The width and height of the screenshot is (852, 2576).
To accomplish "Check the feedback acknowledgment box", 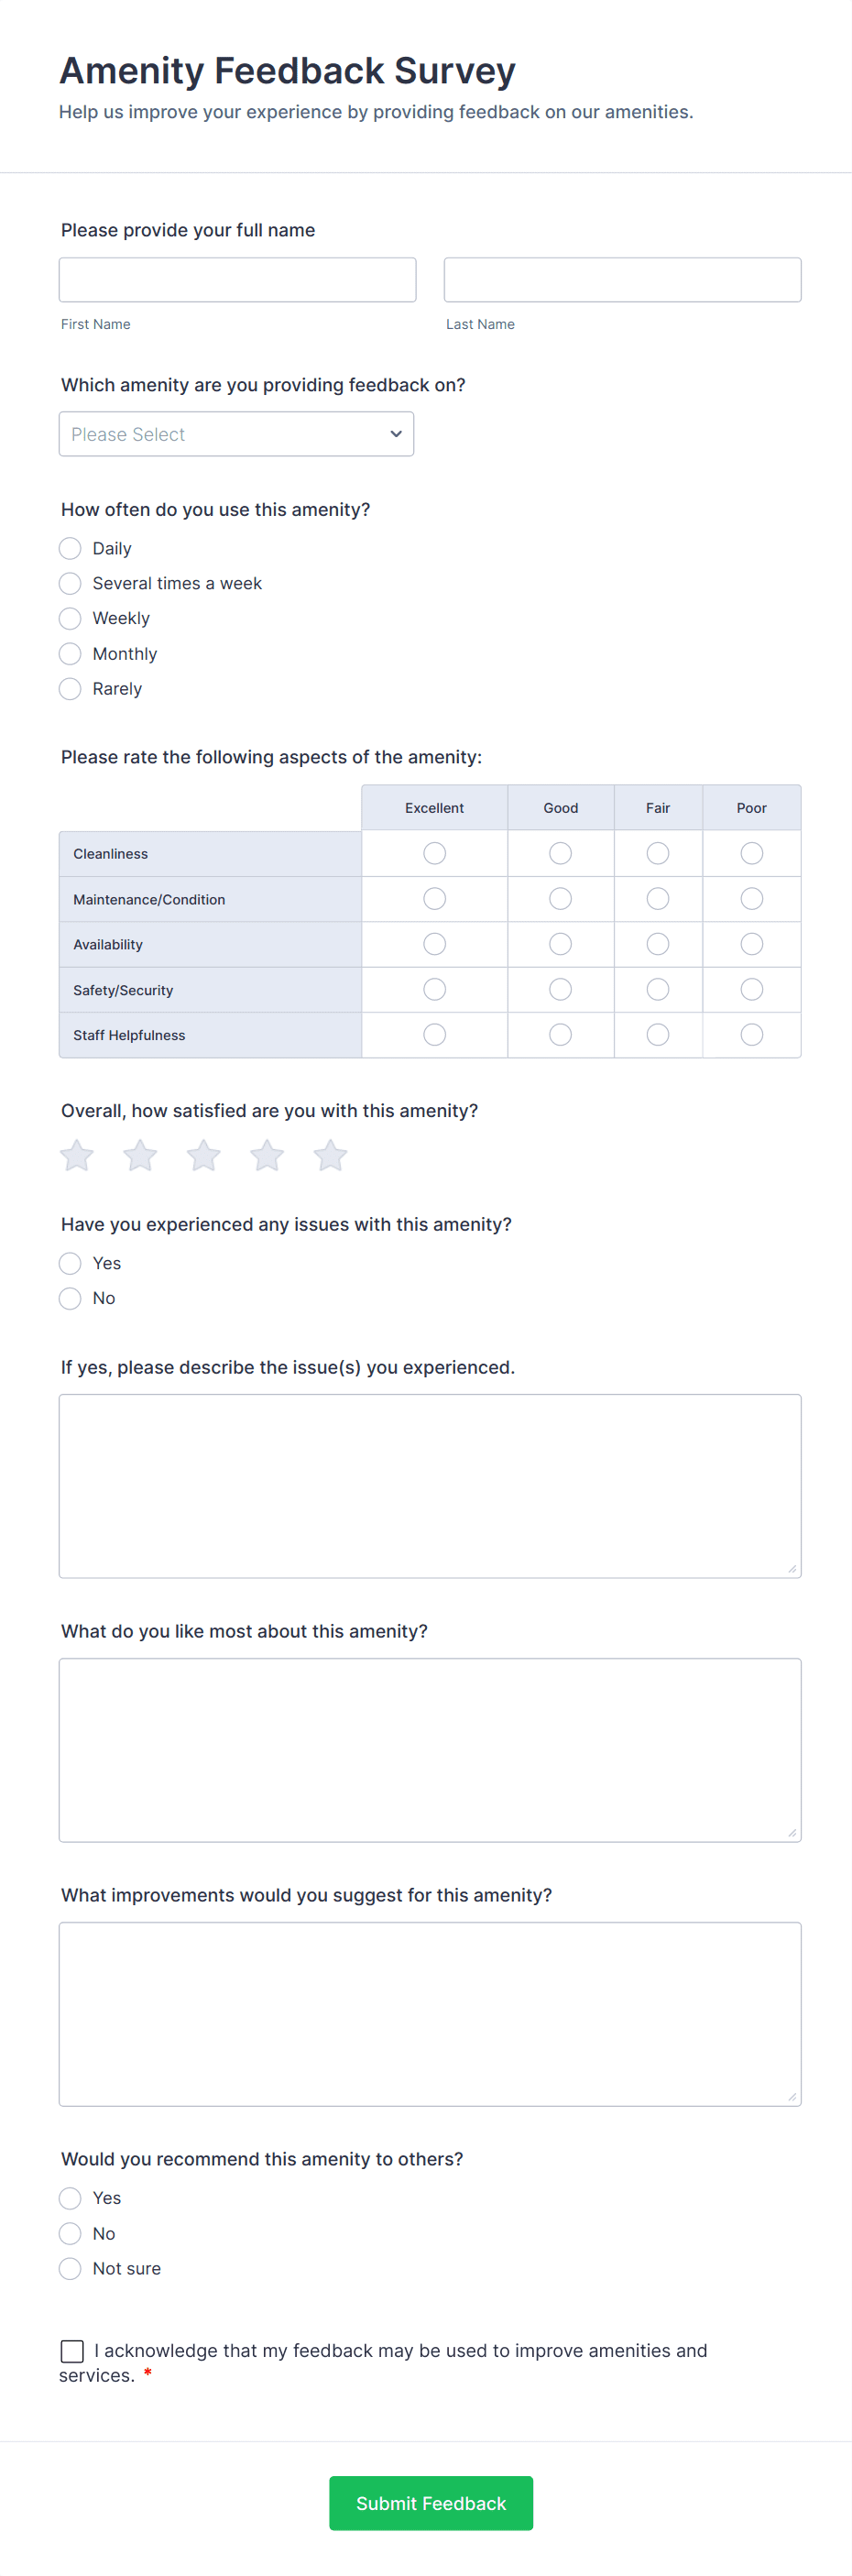I will (71, 2351).
